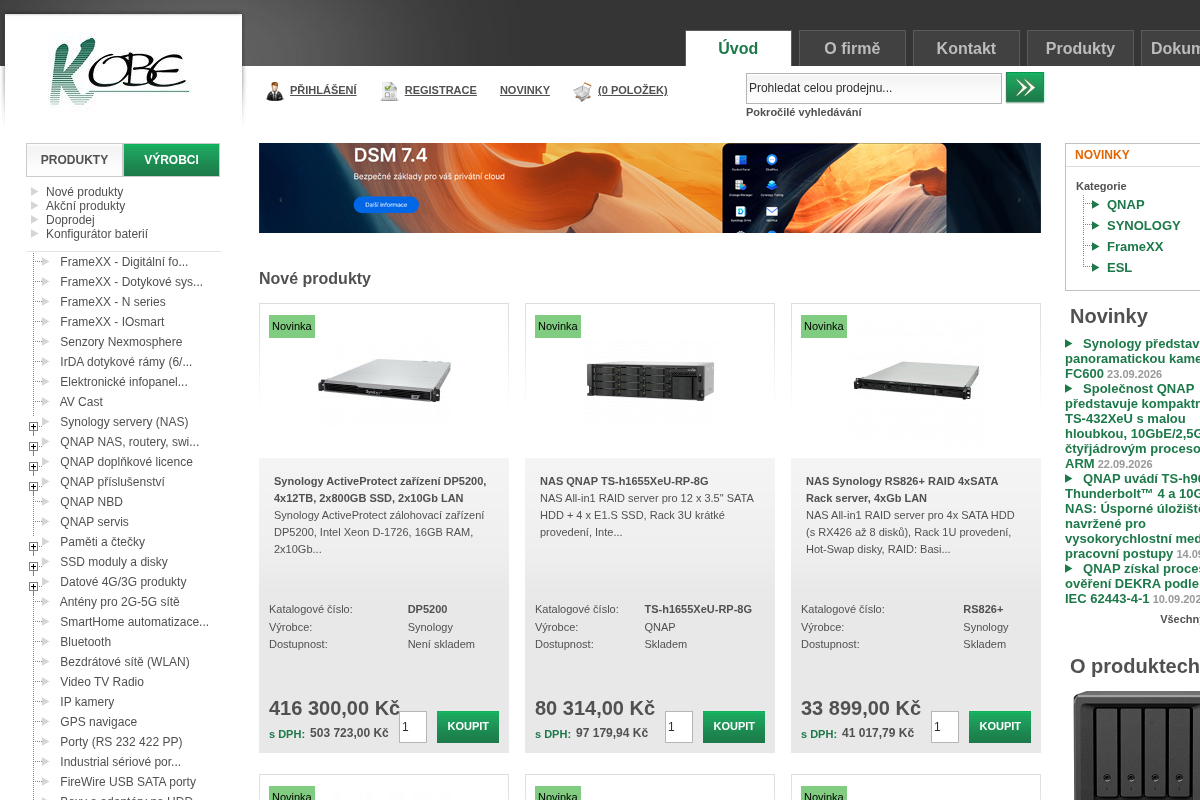The image size is (1200, 800).
Task: Select the QNAP news category
Action: [x=1125, y=205]
